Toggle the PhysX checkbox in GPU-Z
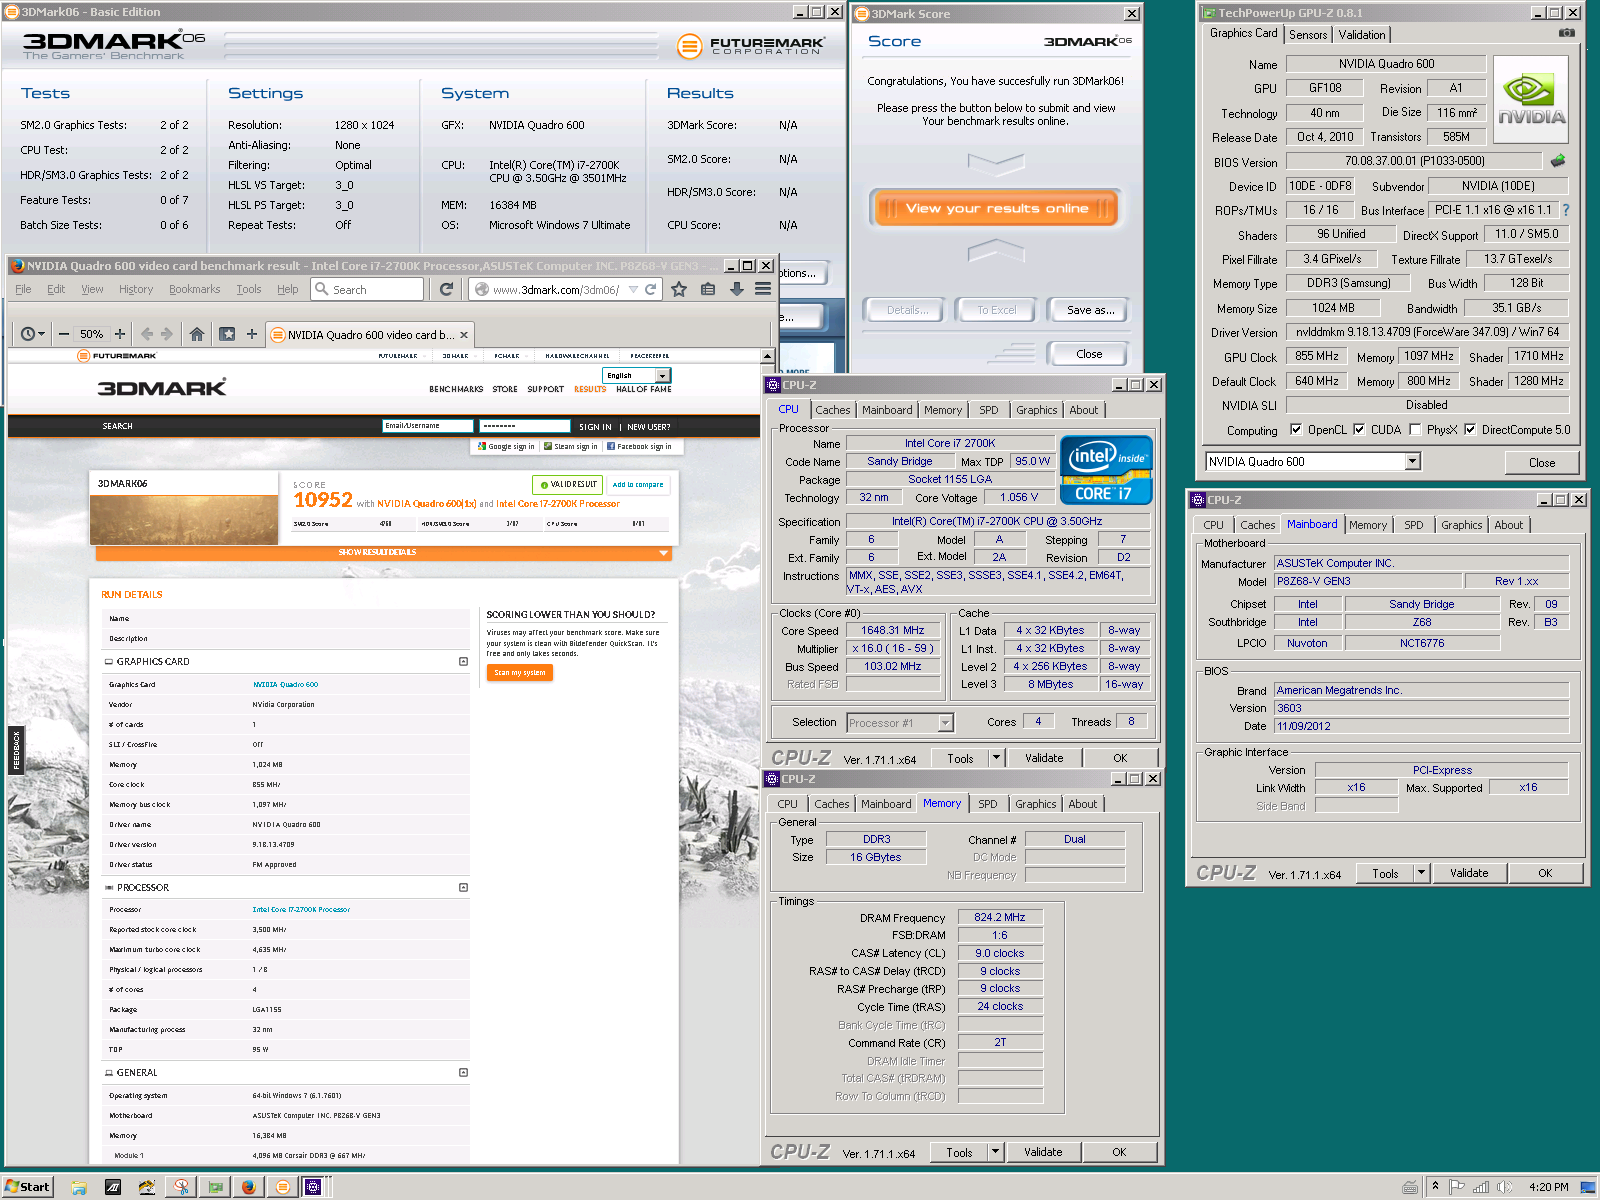Image resolution: width=1600 pixels, height=1200 pixels. tap(1415, 430)
